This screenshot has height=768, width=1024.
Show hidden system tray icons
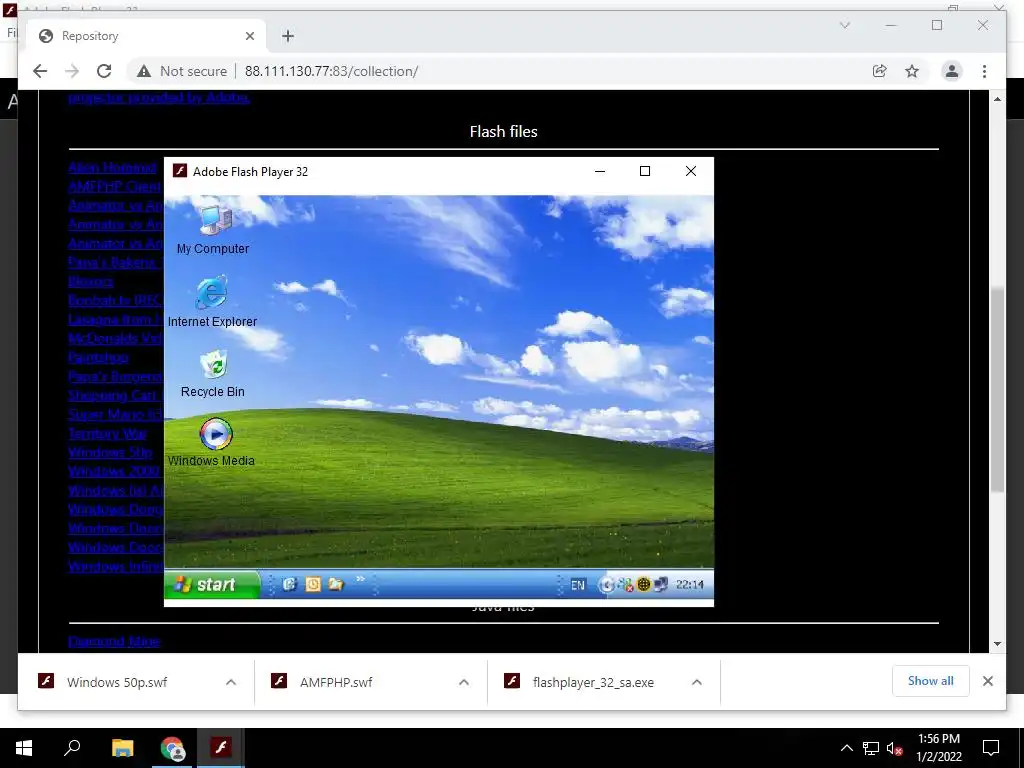pos(846,748)
